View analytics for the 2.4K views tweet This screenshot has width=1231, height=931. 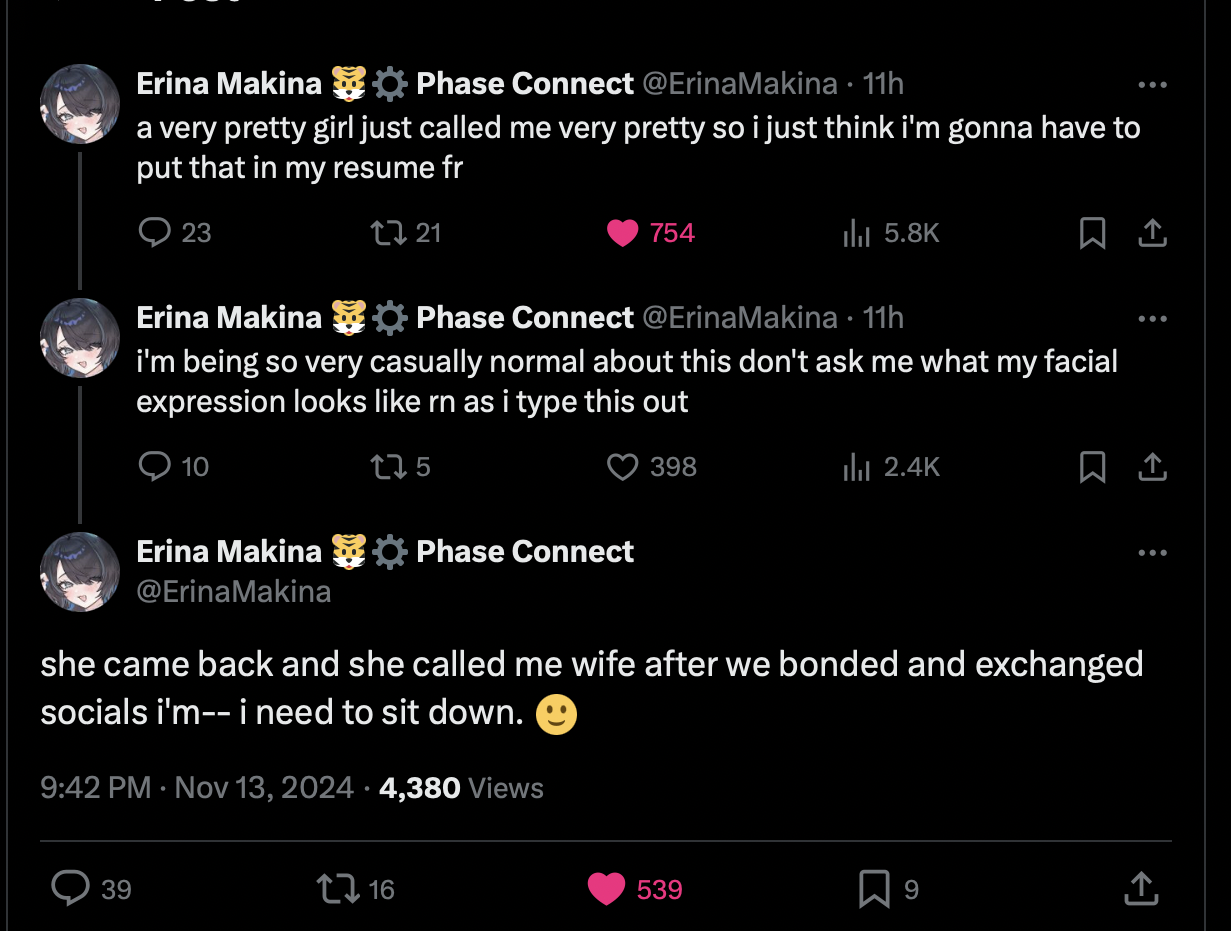(856, 467)
